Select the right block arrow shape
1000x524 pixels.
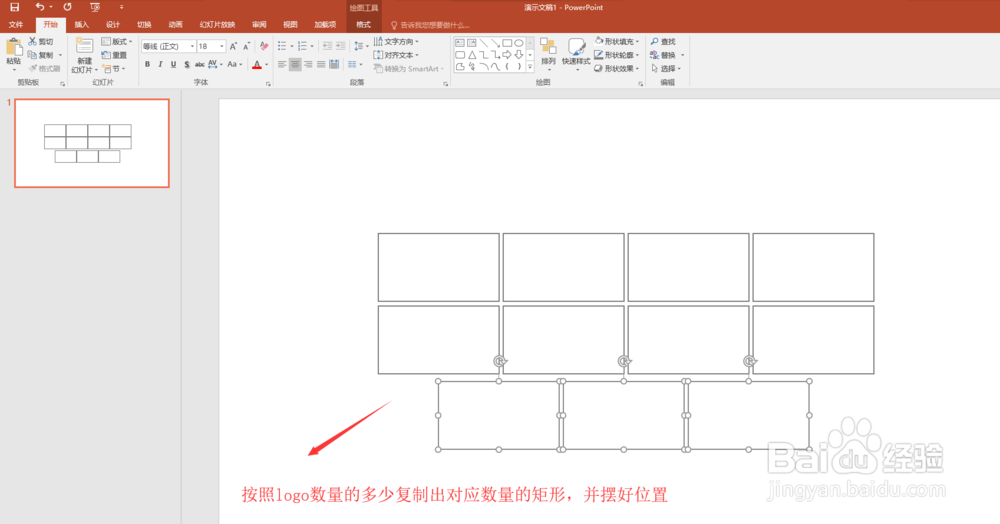507,55
